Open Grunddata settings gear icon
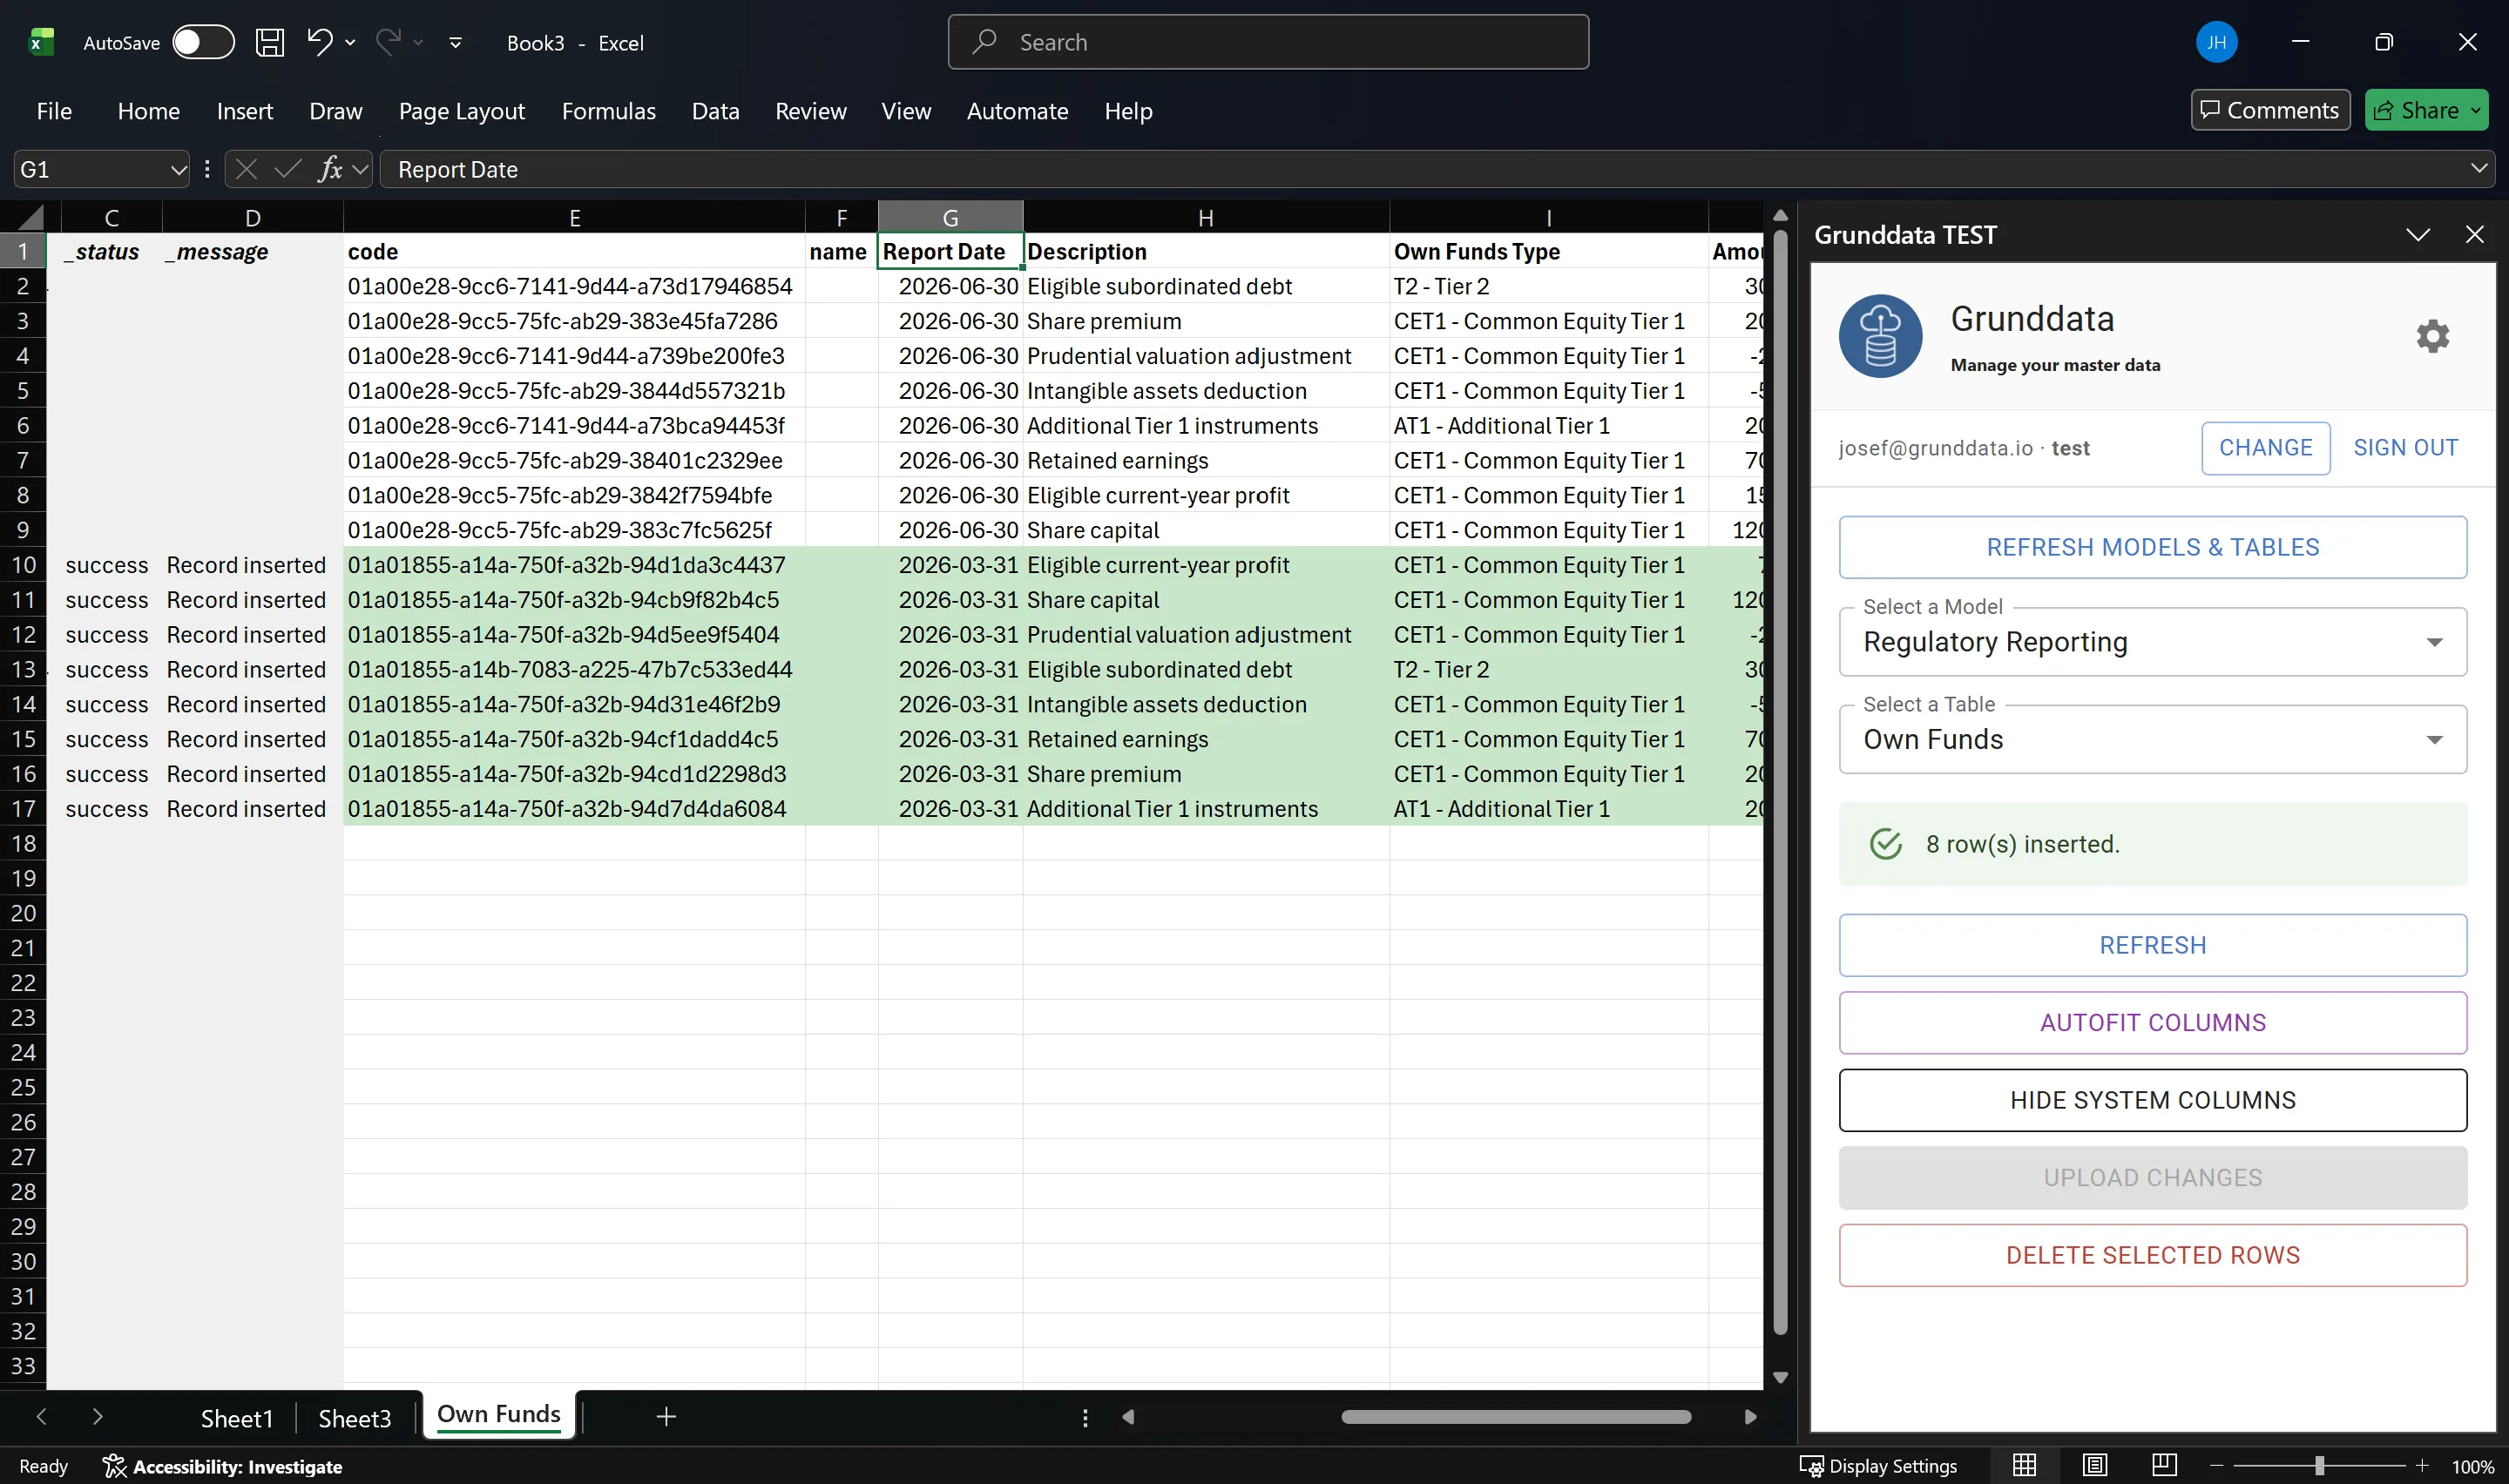 pos(2432,336)
